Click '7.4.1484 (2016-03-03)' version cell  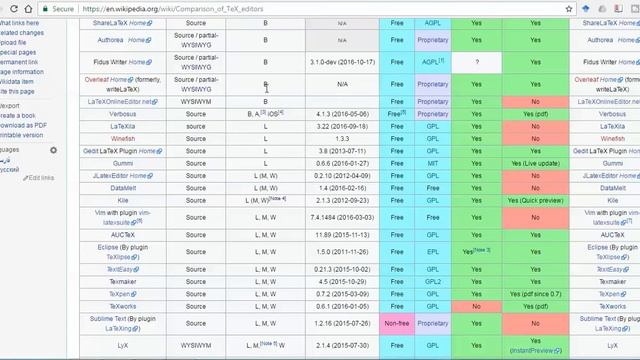pos(342,218)
